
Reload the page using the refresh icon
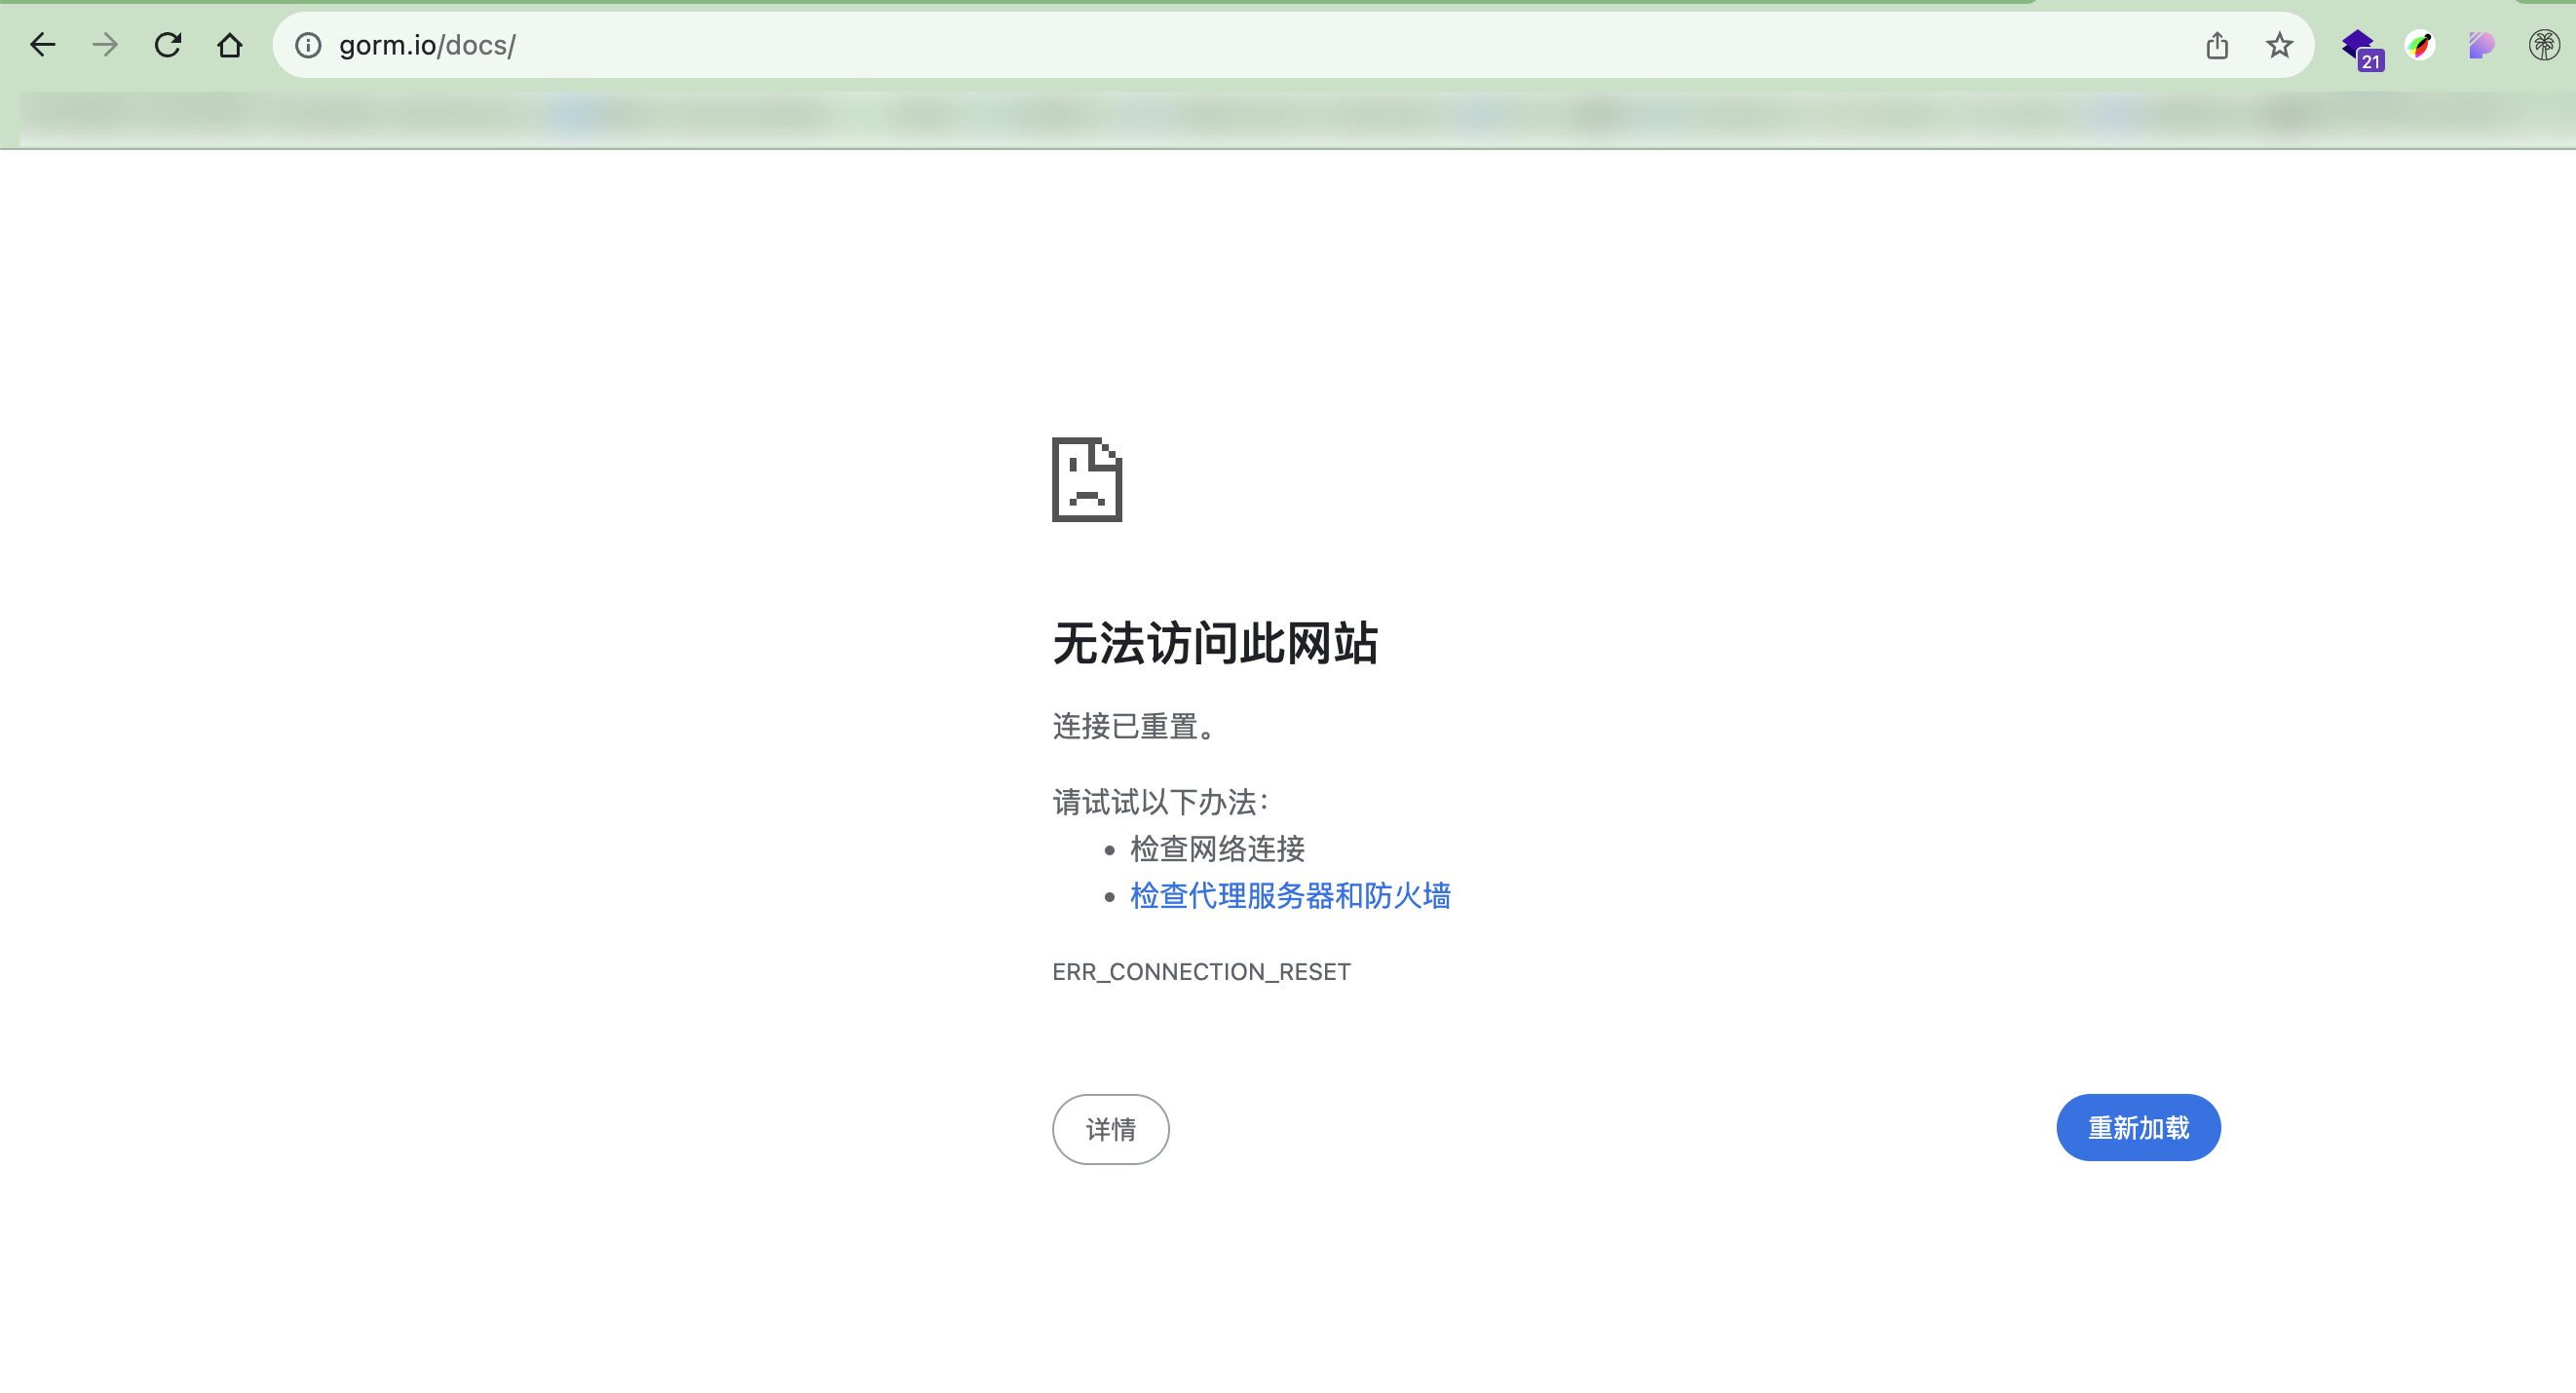tap(167, 45)
